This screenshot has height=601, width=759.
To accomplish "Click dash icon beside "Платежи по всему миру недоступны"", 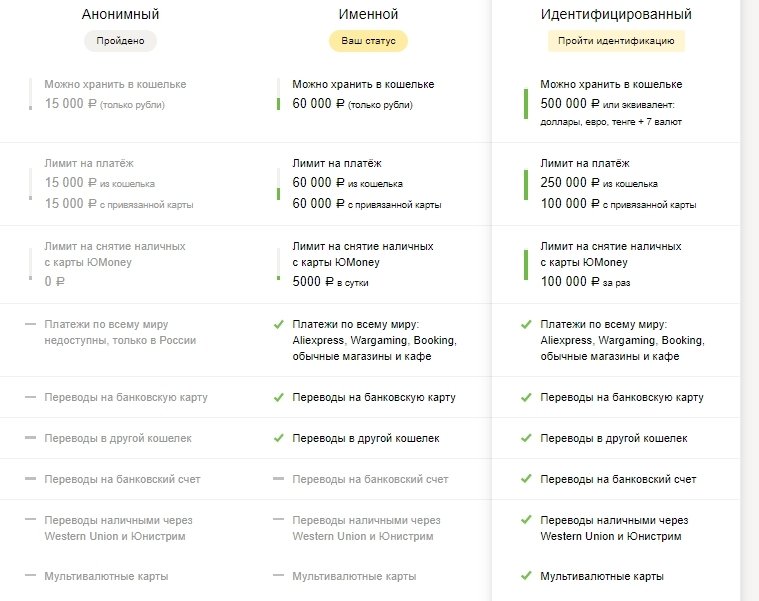I will [30, 325].
